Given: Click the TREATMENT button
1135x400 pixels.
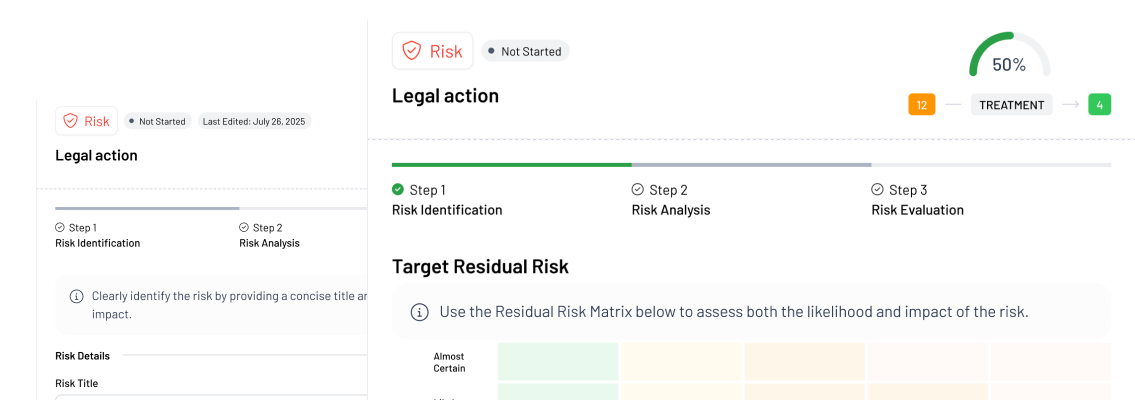Looking at the screenshot, I should point(1011,105).
